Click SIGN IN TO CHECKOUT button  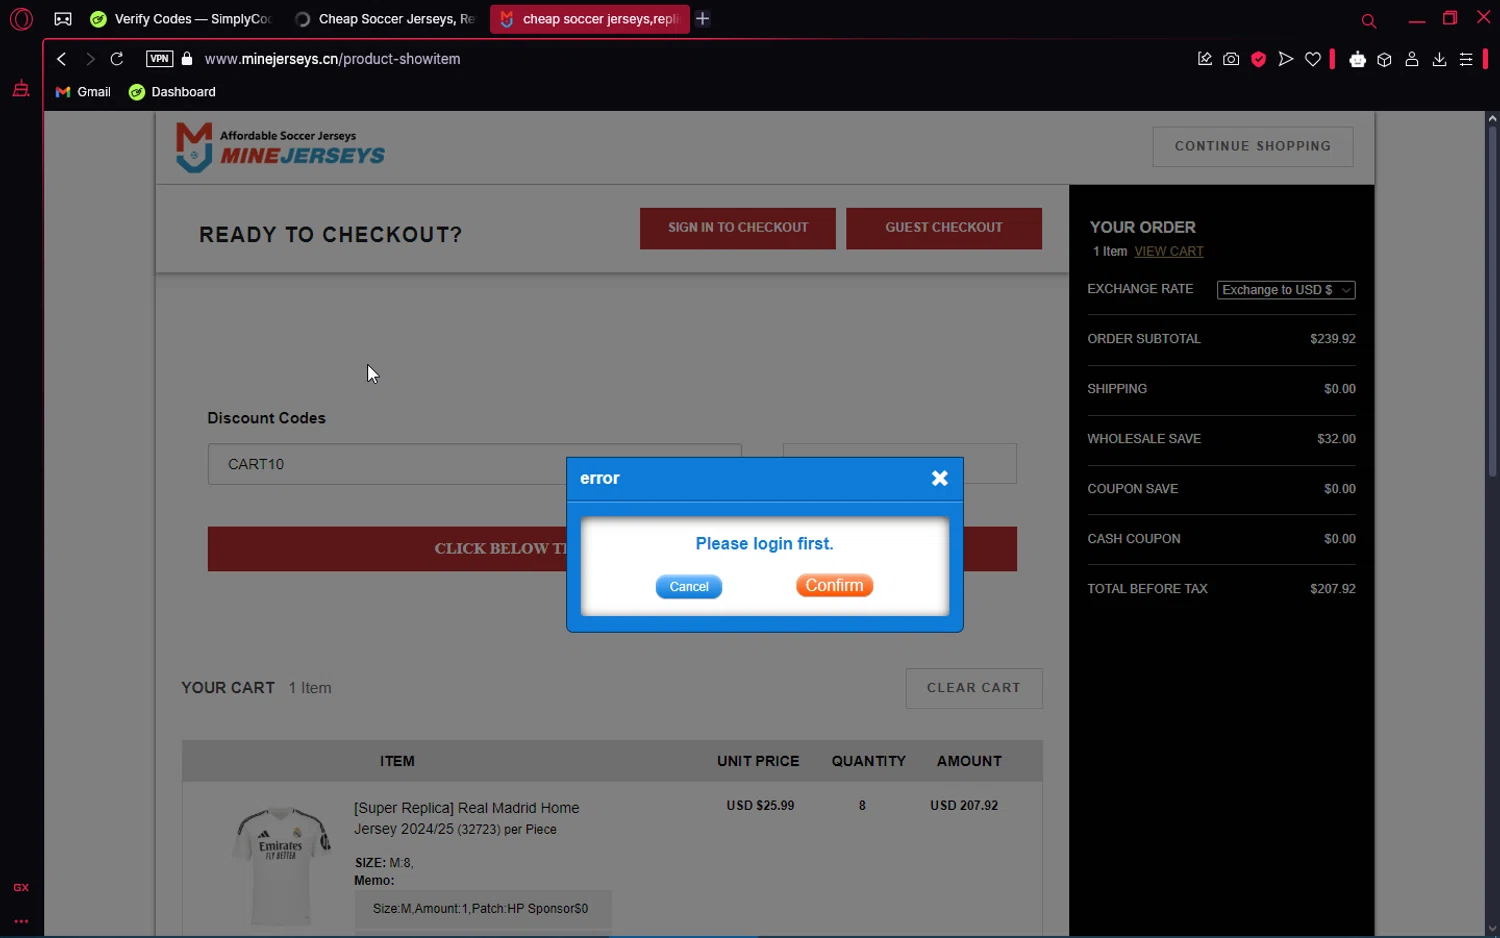click(738, 228)
